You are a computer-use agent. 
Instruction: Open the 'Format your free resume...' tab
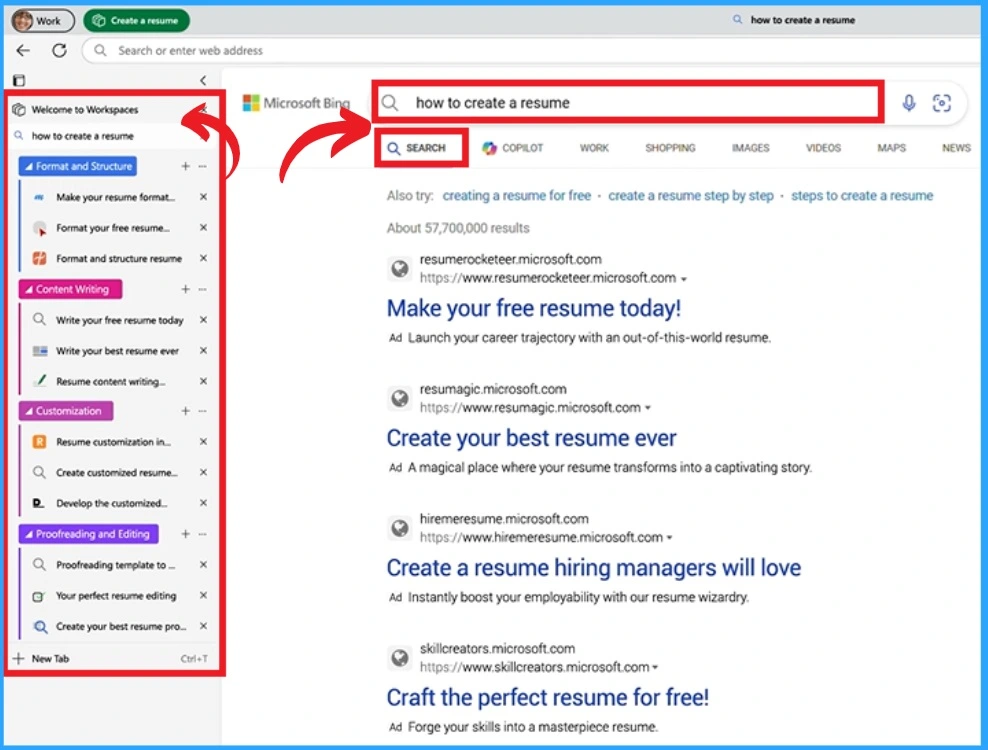pyautogui.click(x=112, y=228)
